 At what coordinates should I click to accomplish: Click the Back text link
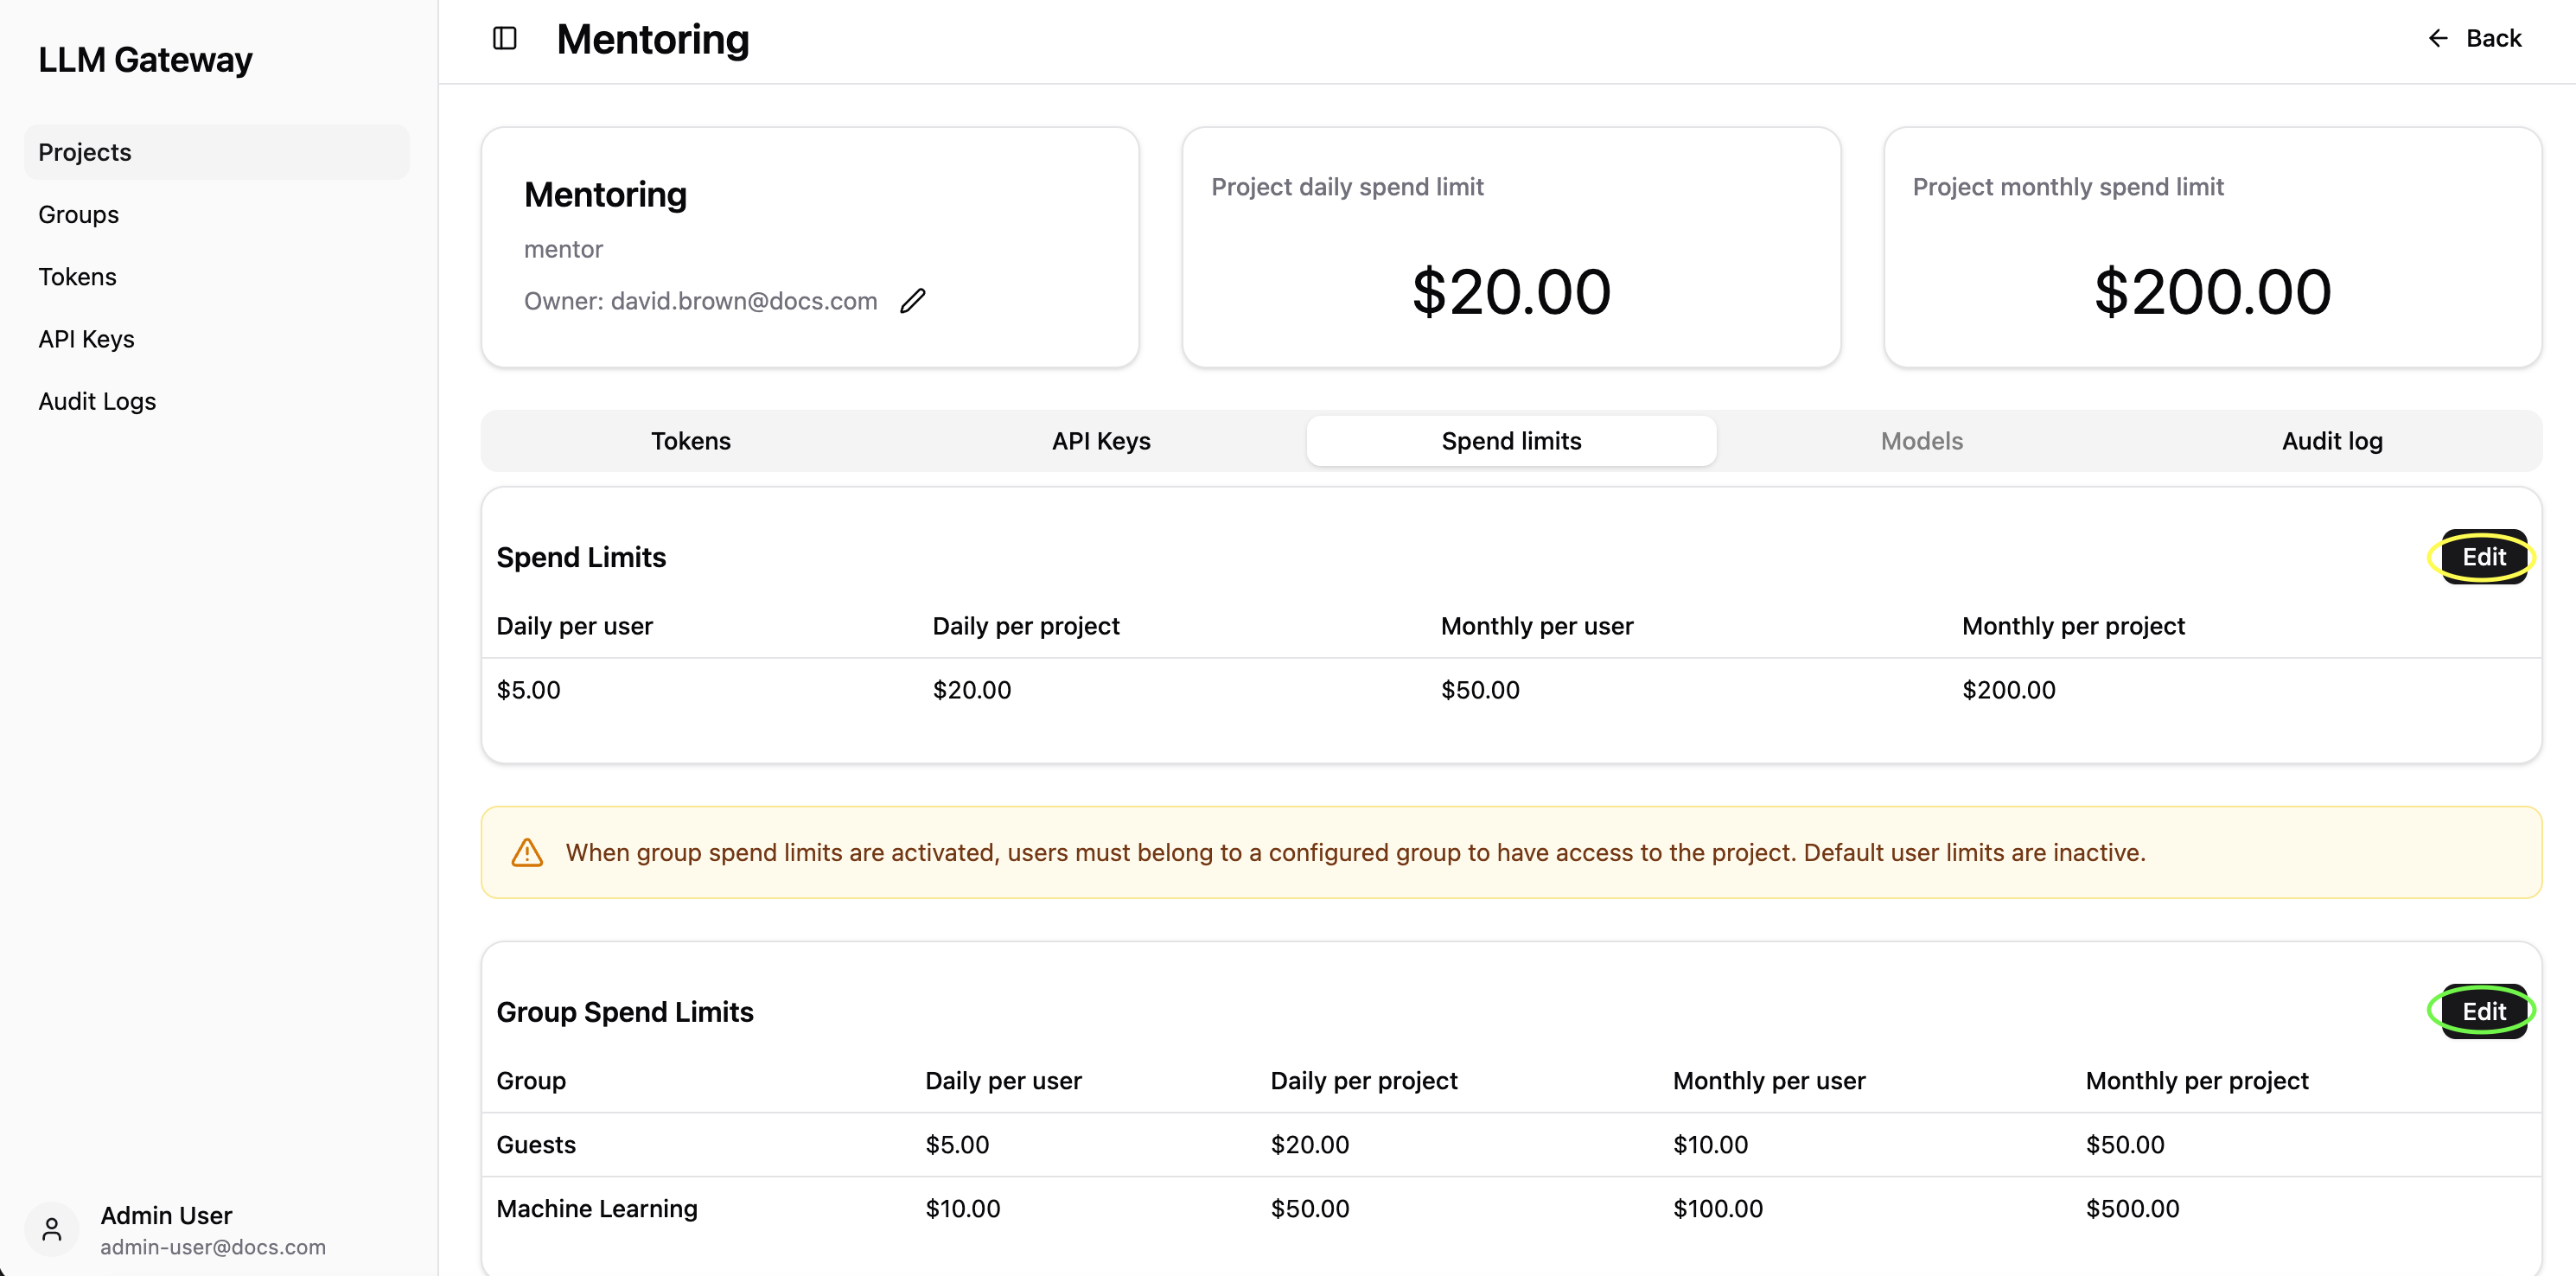click(2494, 38)
